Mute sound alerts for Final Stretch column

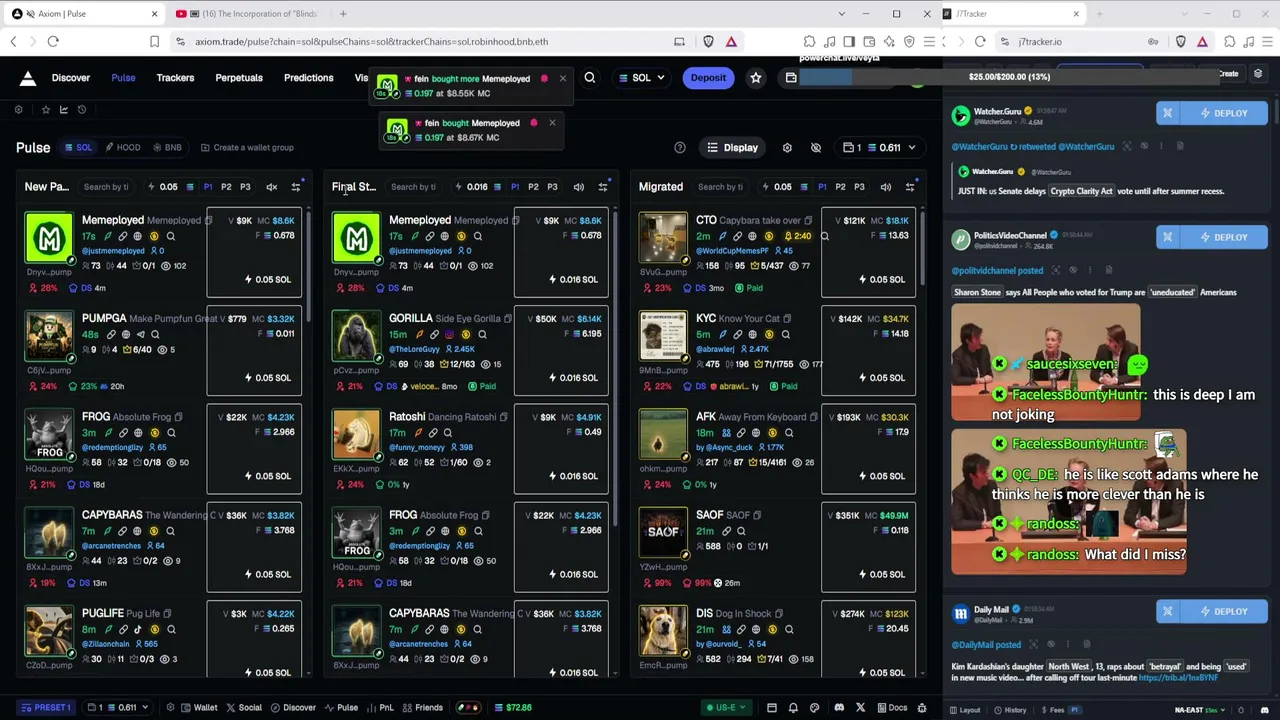pos(579,187)
